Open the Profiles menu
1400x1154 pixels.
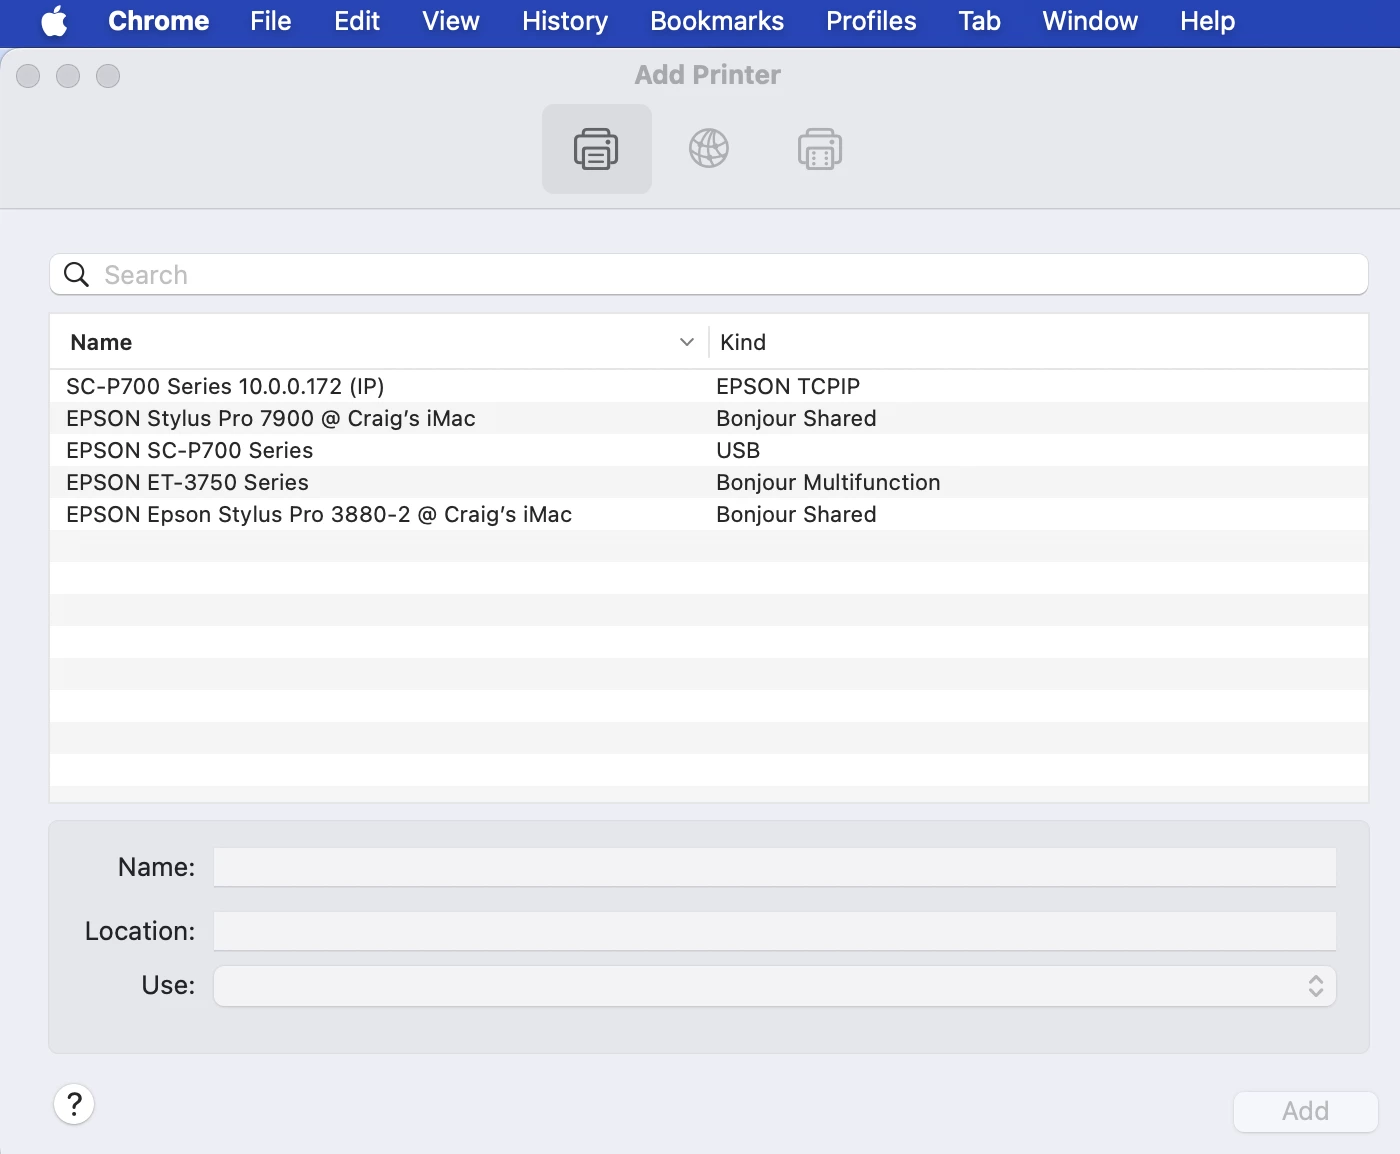(871, 21)
